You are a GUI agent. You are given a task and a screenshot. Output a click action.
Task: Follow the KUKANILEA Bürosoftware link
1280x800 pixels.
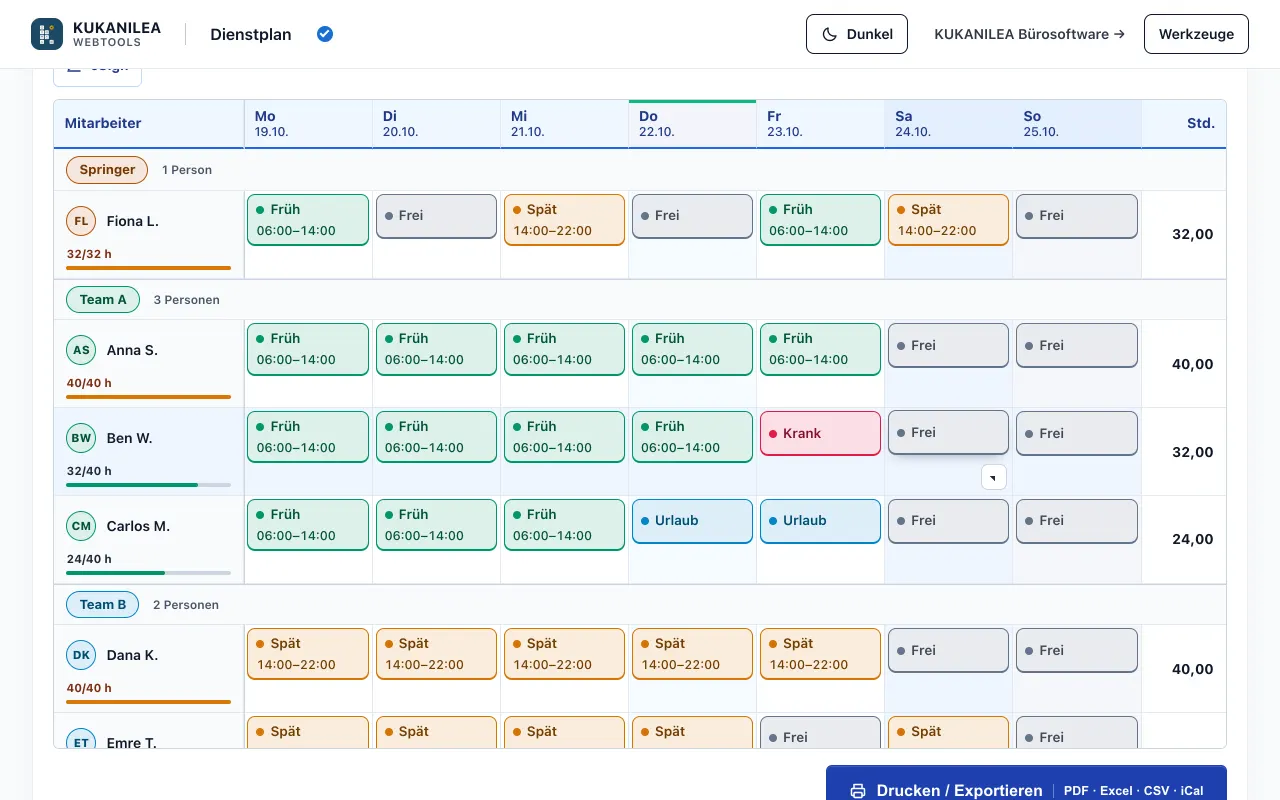pyautogui.click(x=1029, y=34)
